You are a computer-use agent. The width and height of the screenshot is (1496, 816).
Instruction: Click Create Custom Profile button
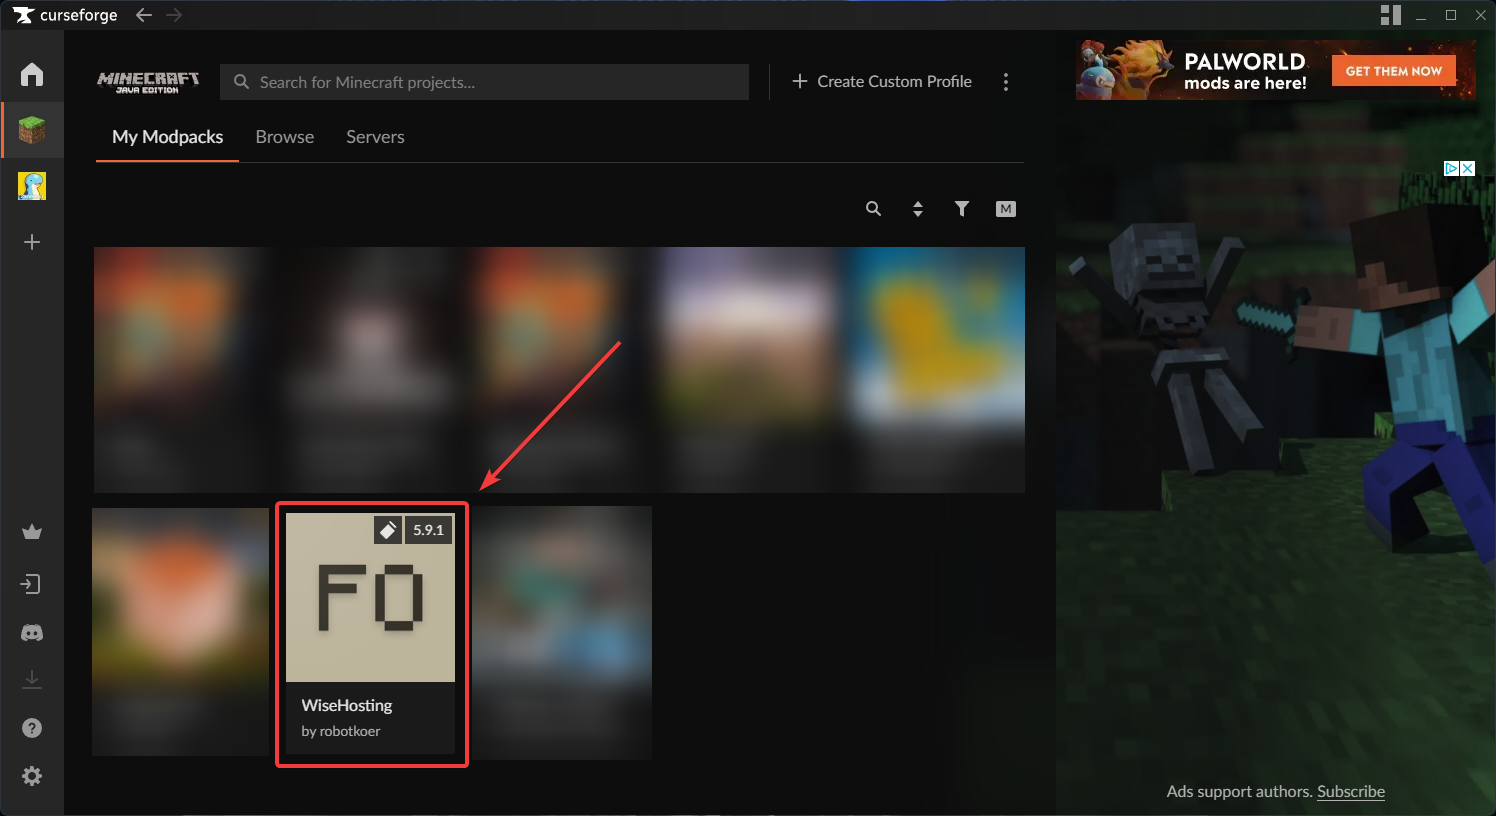pos(882,82)
